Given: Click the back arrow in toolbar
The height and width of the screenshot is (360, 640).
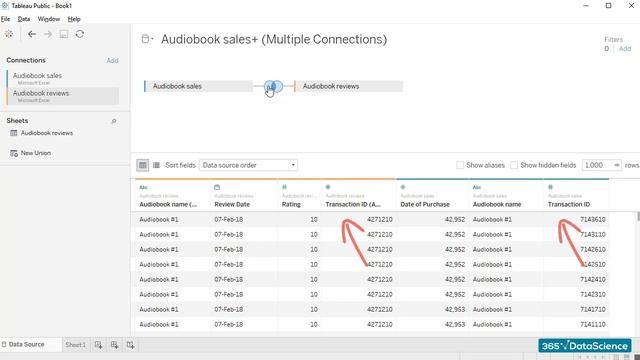Looking at the screenshot, I should (32, 34).
